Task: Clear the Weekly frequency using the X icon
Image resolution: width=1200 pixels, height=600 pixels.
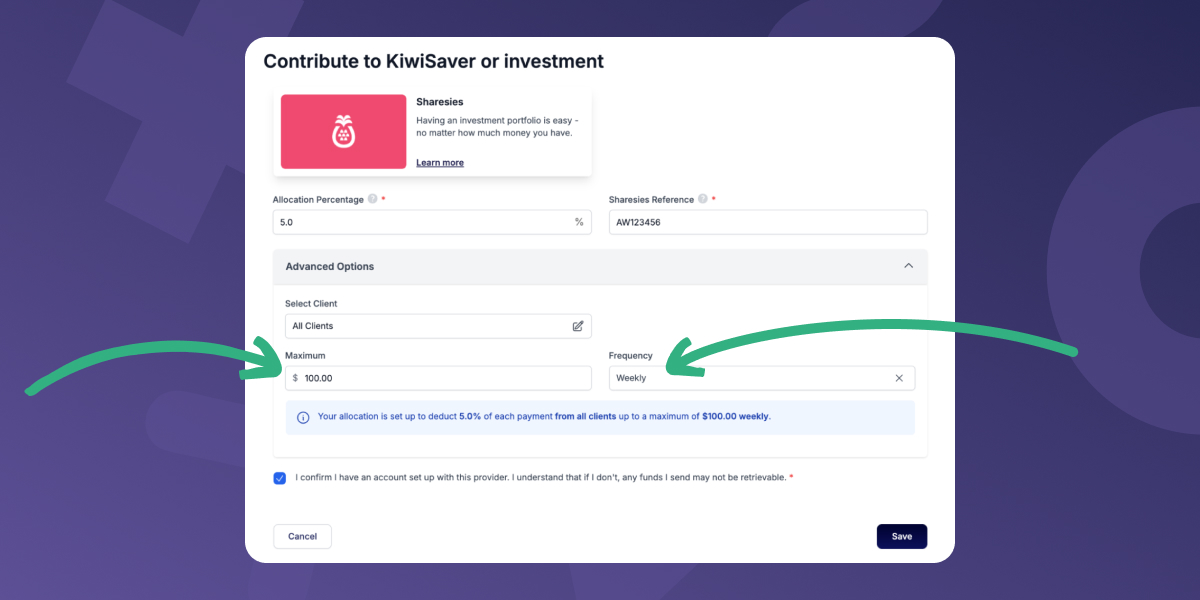Action: coord(899,377)
